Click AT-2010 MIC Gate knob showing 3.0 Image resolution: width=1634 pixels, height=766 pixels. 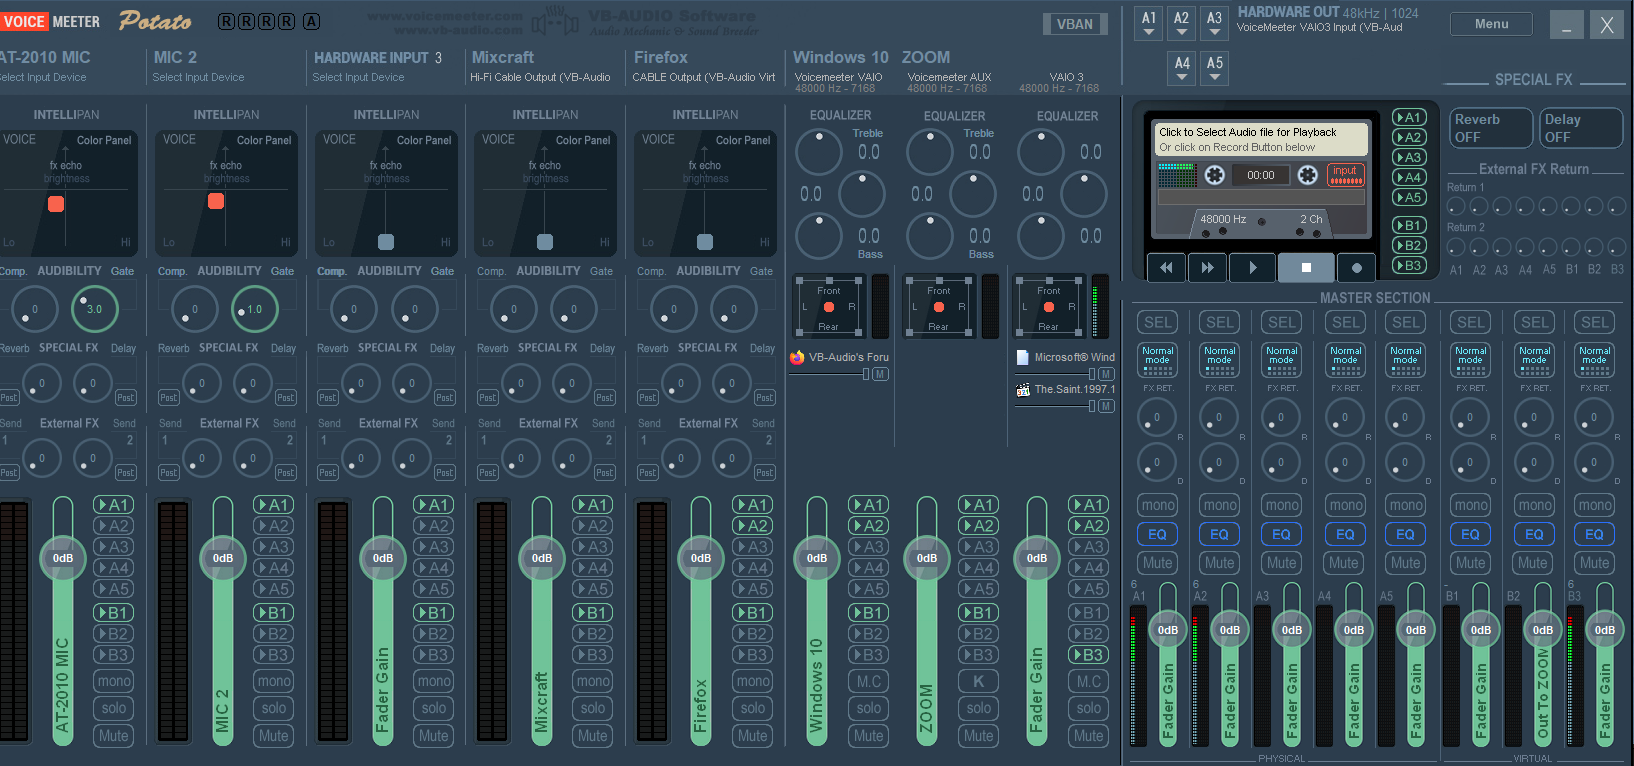pos(94,308)
